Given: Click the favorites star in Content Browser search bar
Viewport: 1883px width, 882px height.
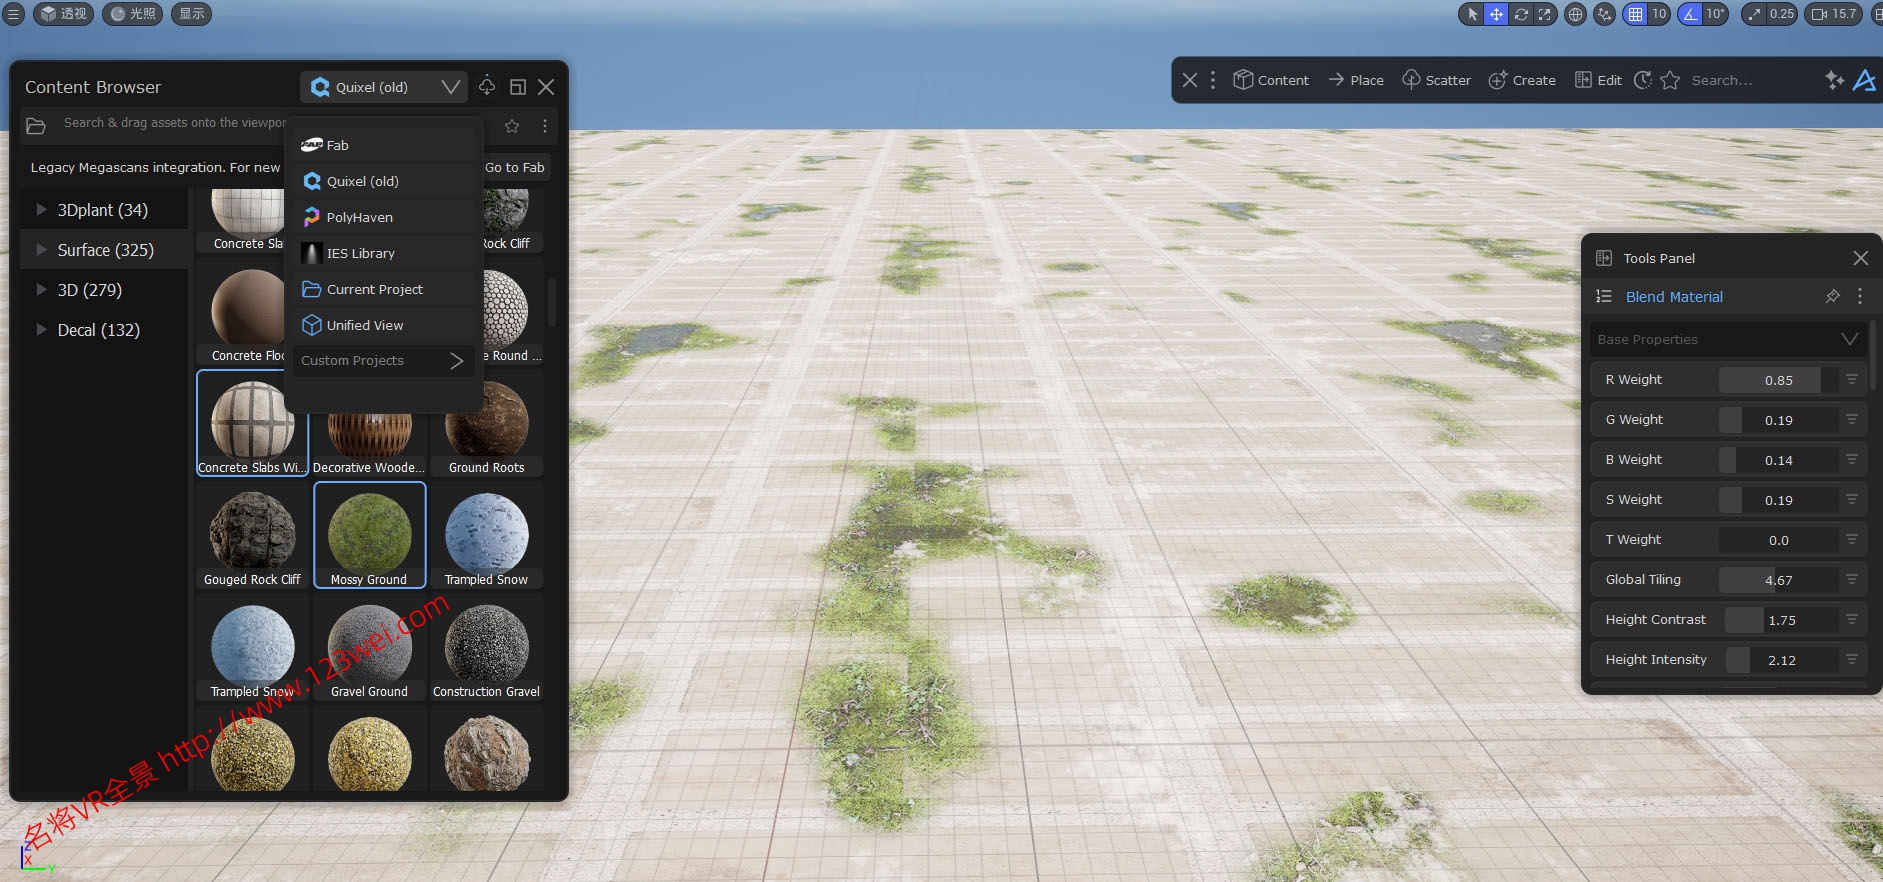Looking at the screenshot, I should (x=512, y=126).
